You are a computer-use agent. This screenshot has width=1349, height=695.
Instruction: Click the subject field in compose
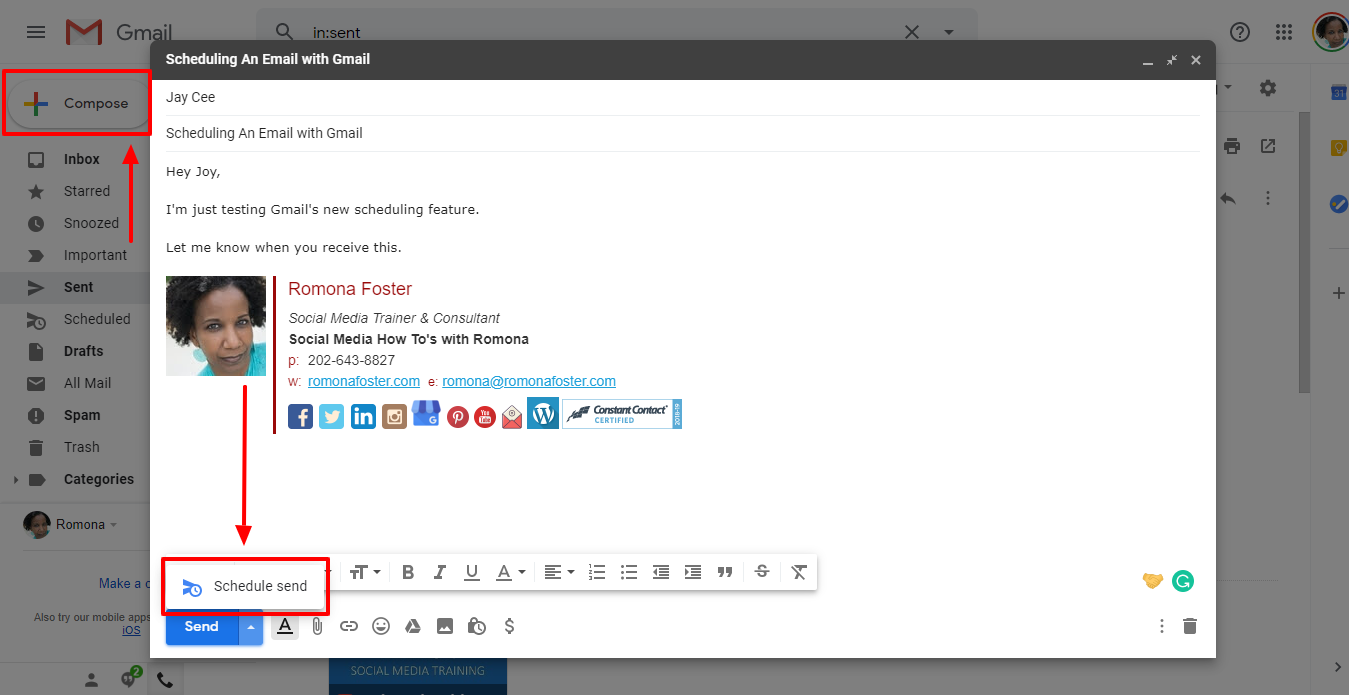[683, 133]
